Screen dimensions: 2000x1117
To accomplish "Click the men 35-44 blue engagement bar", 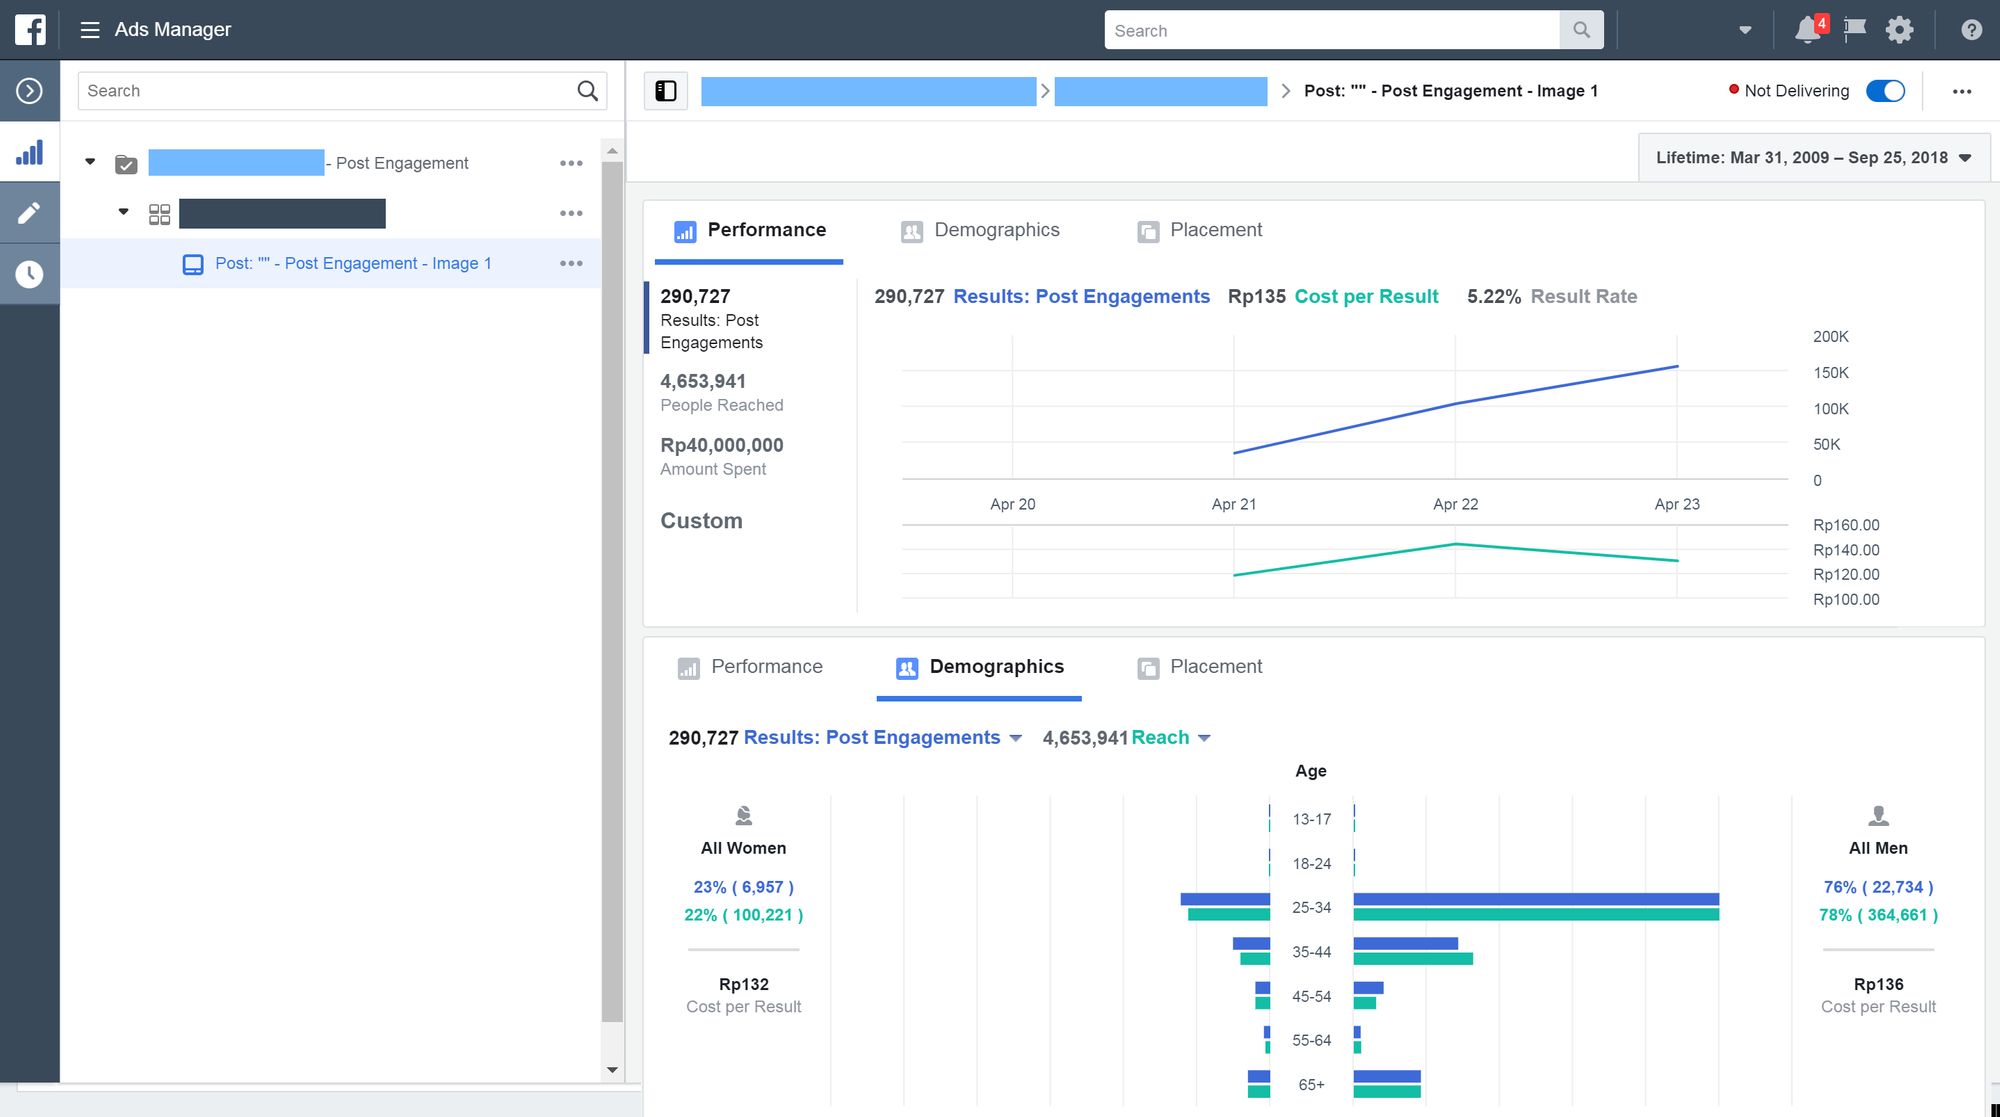I will click(1405, 943).
